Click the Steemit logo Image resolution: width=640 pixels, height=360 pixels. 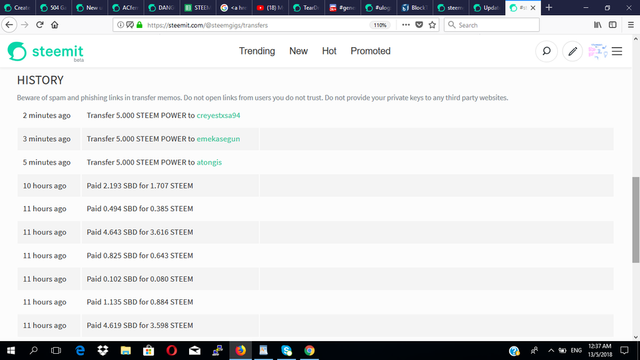pyautogui.click(x=45, y=52)
